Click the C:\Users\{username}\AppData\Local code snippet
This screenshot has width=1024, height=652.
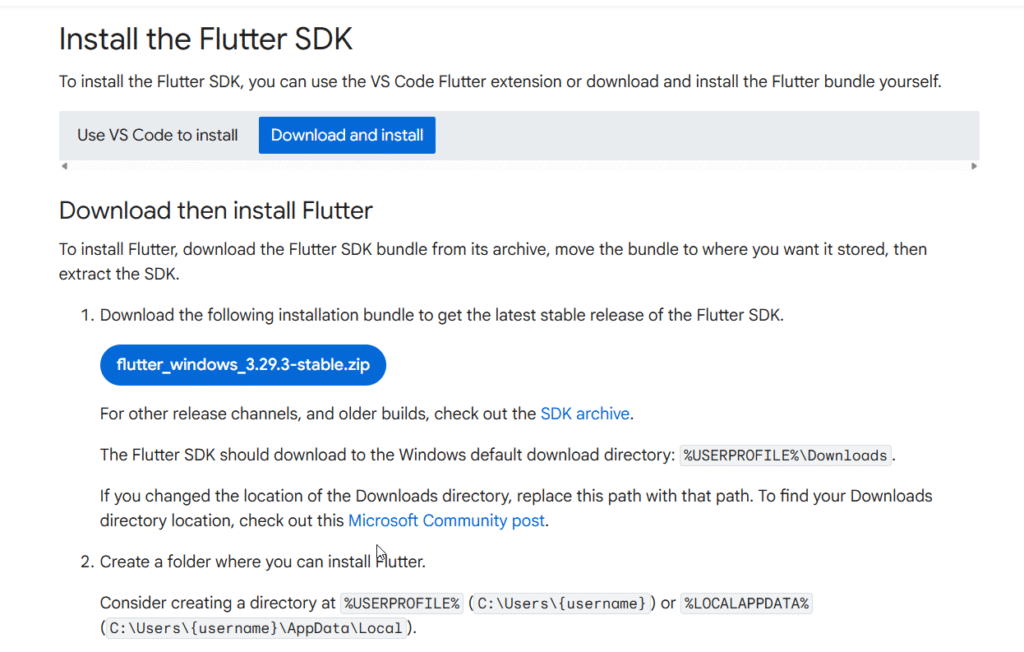255,628
